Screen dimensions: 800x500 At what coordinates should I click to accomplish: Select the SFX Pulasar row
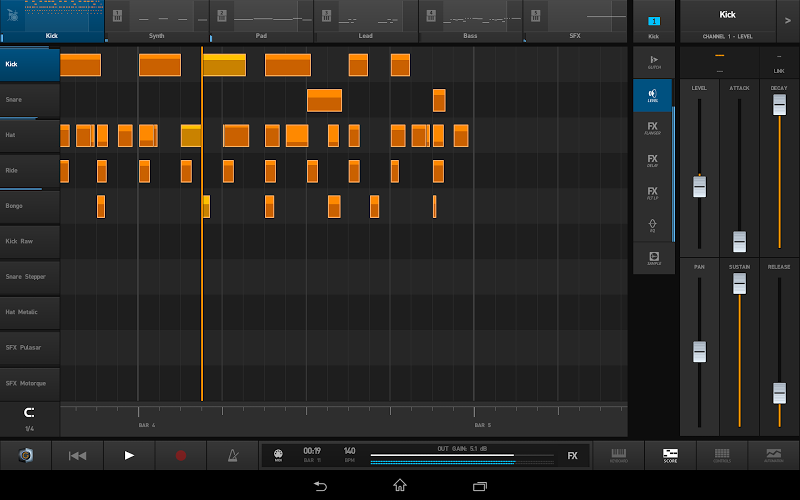(x=30, y=347)
